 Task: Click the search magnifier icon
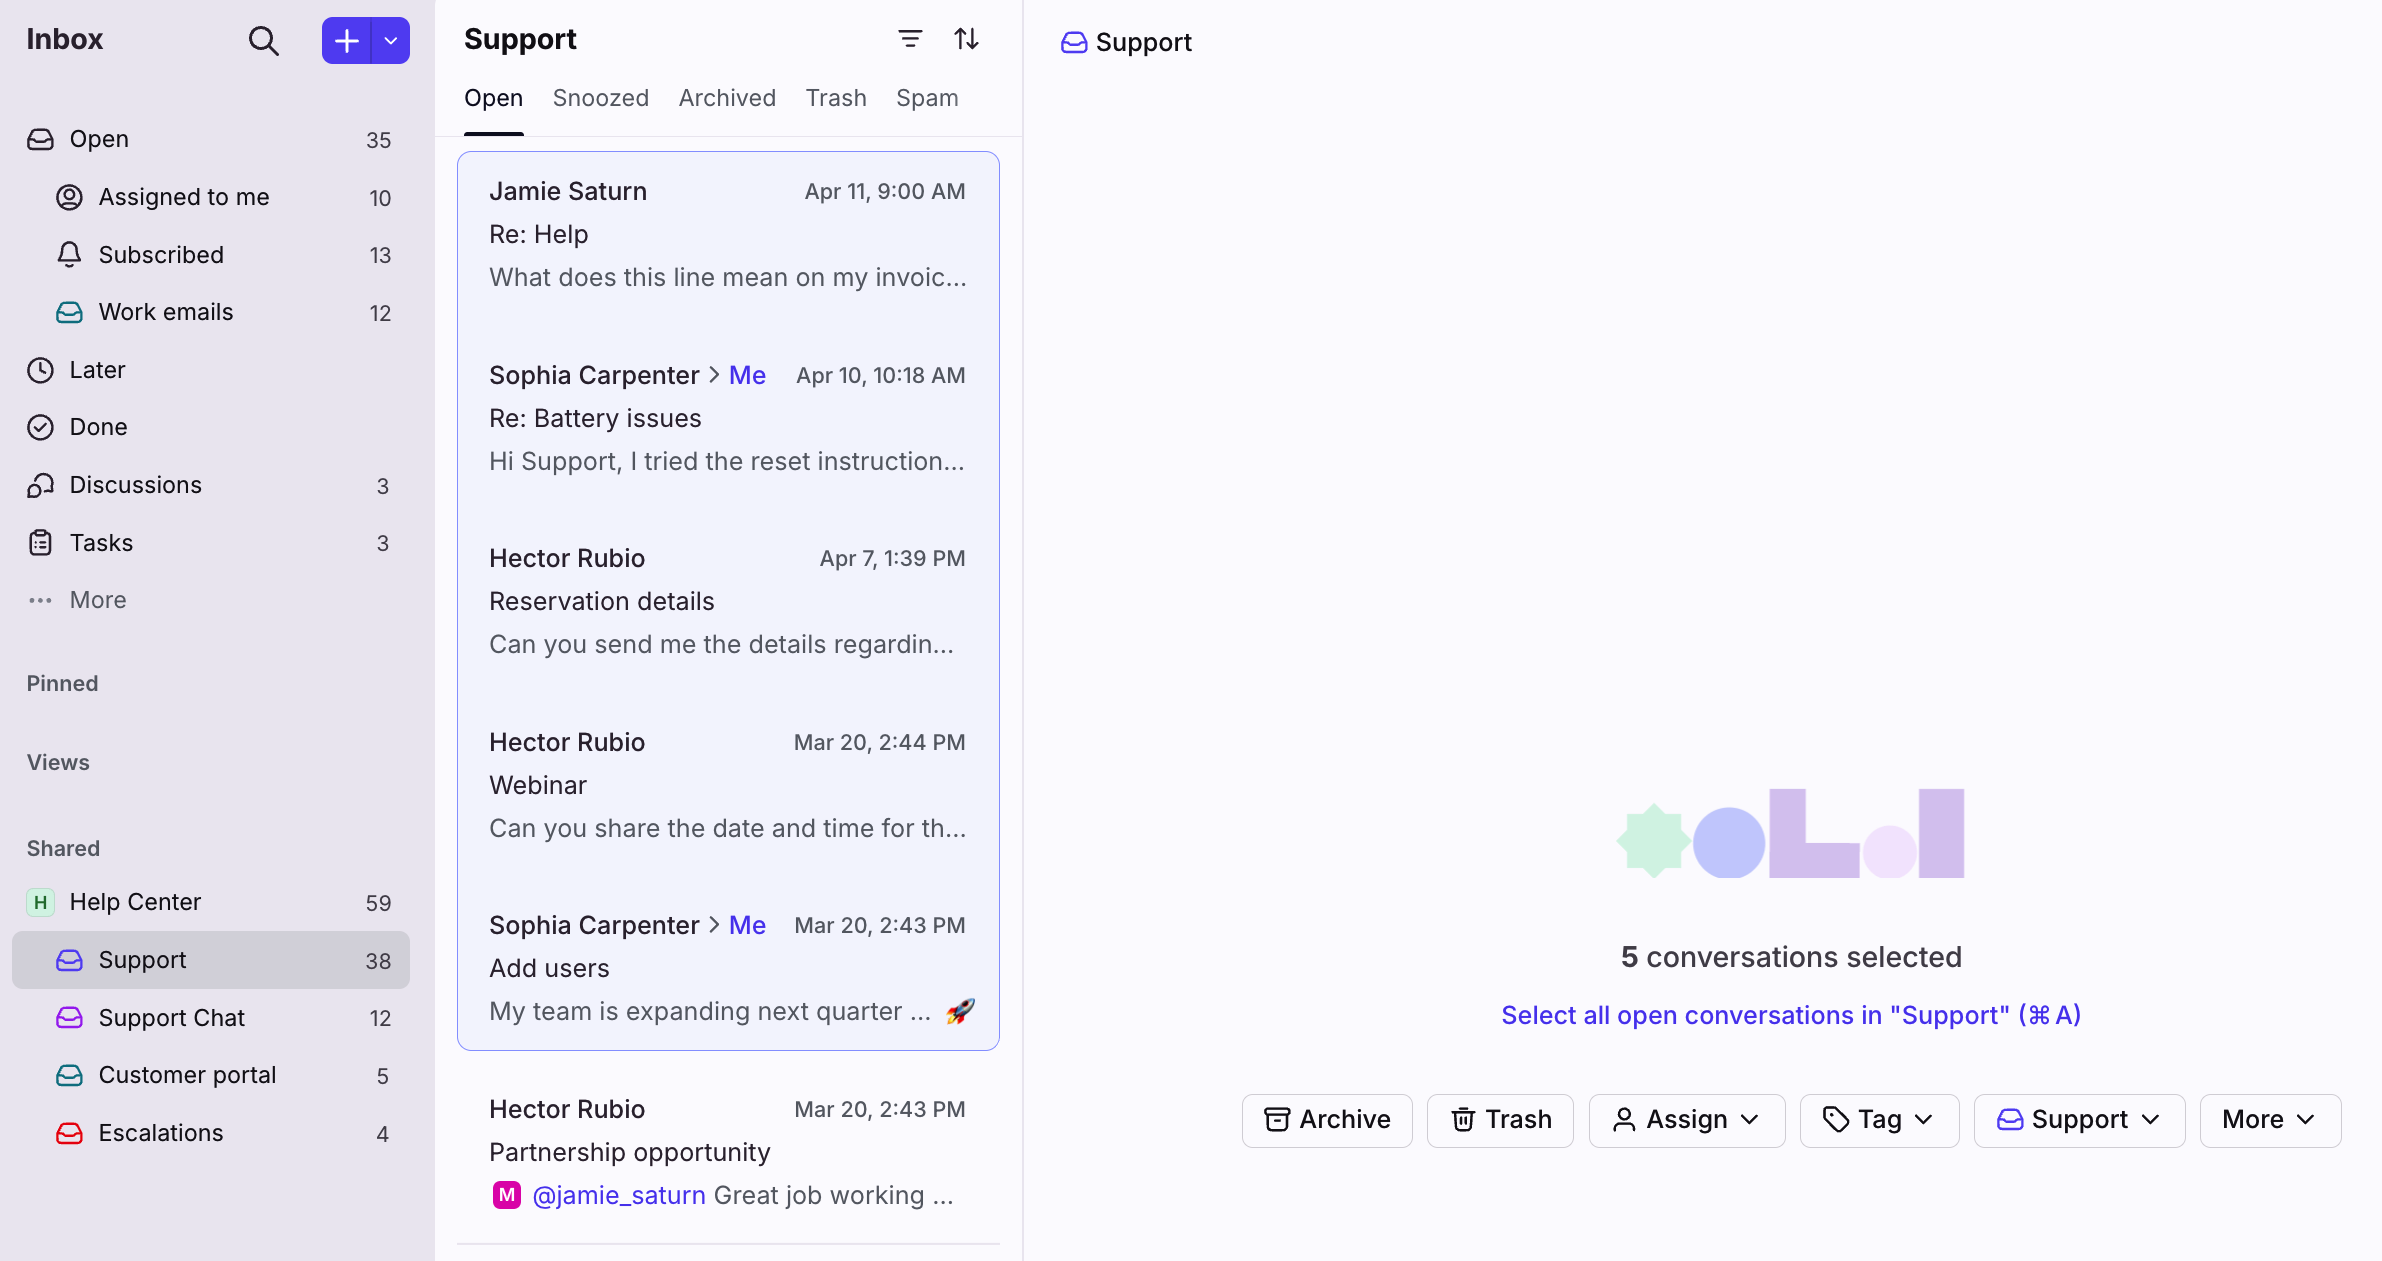pyautogui.click(x=263, y=41)
